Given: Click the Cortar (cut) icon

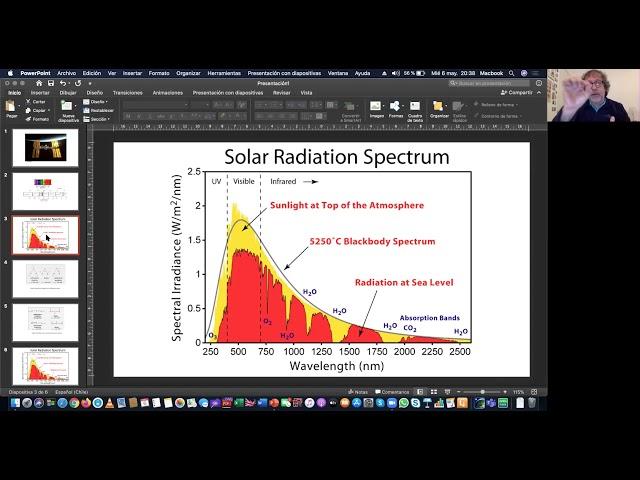Looking at the screenshot, I should [37, 101].
